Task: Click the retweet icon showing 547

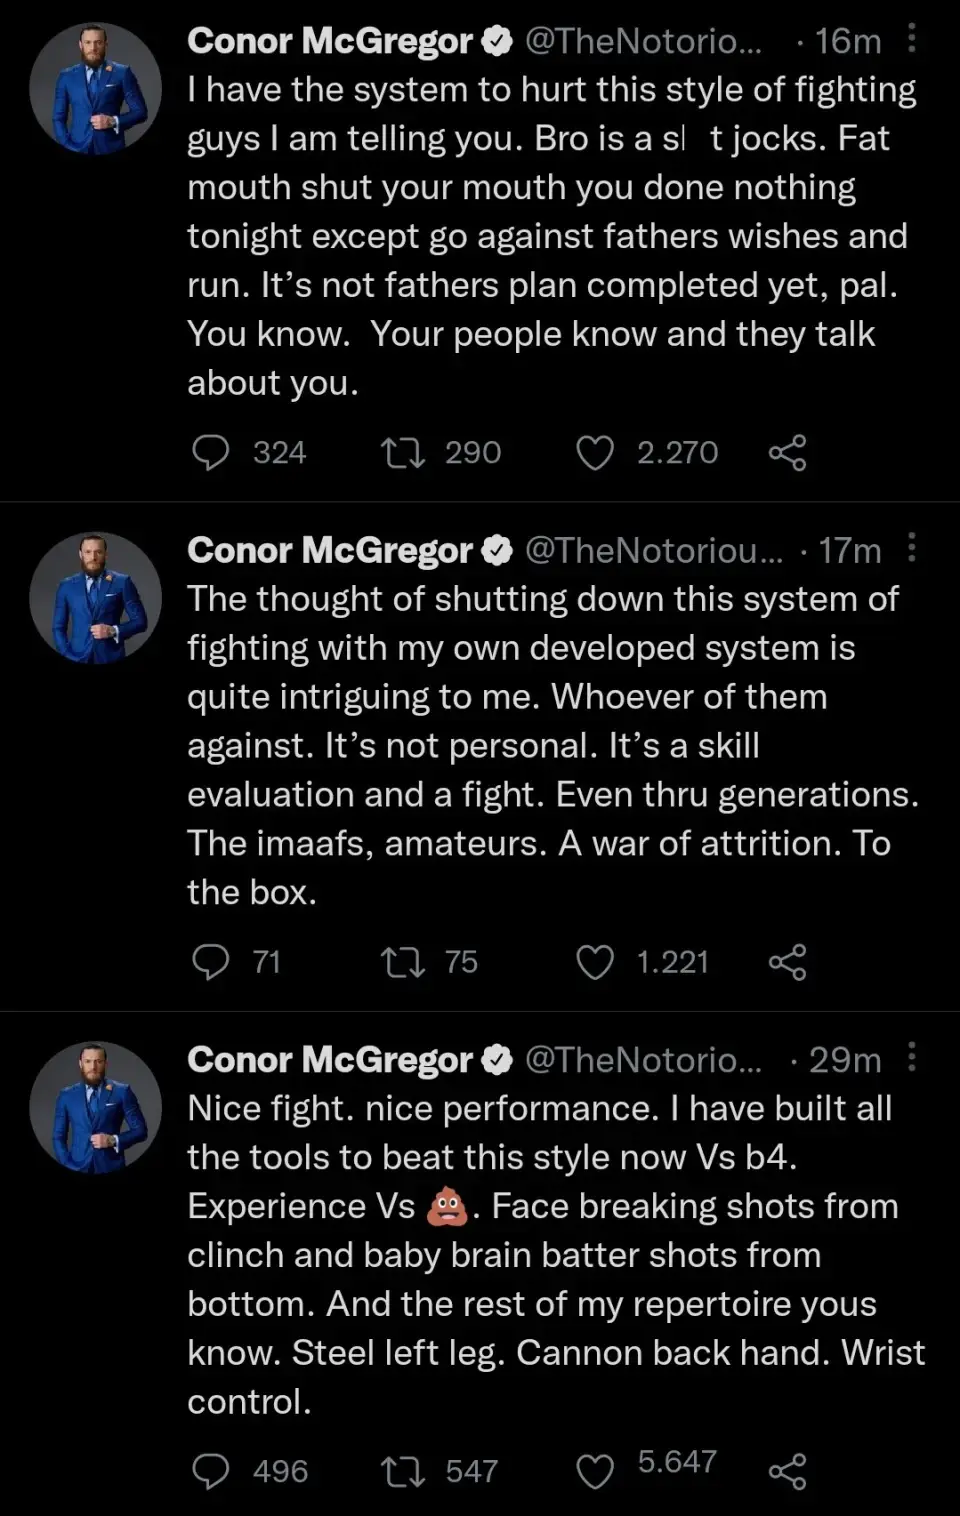Action: (404, 1471)
